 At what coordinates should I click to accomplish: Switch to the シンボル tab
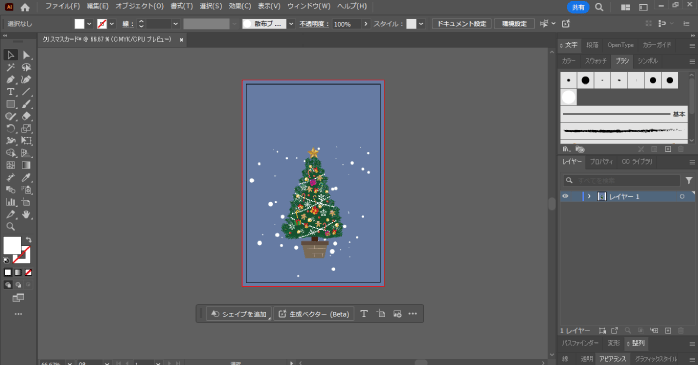647,61
